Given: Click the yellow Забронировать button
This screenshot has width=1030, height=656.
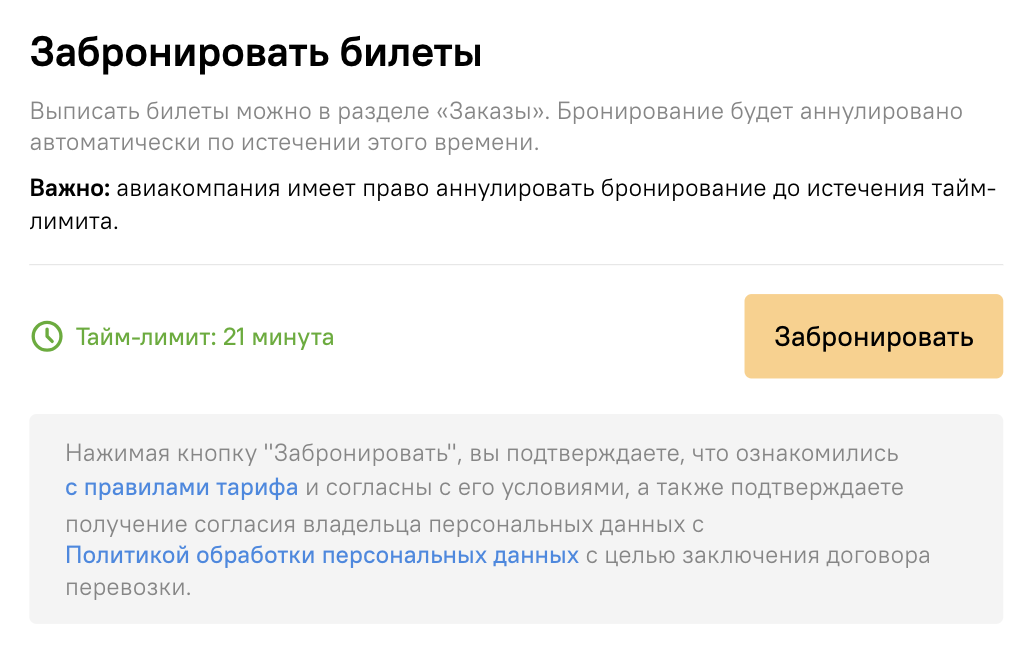Looking at the screenshot, I should 873,336.
